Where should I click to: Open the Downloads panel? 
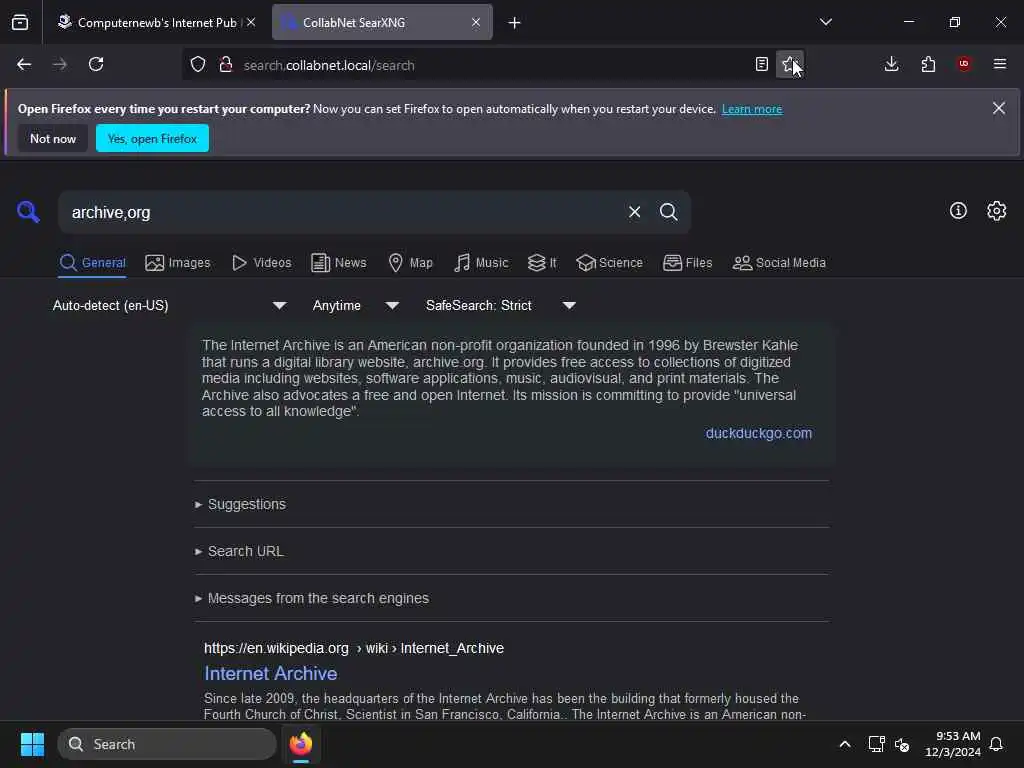[x=891, y=65]
